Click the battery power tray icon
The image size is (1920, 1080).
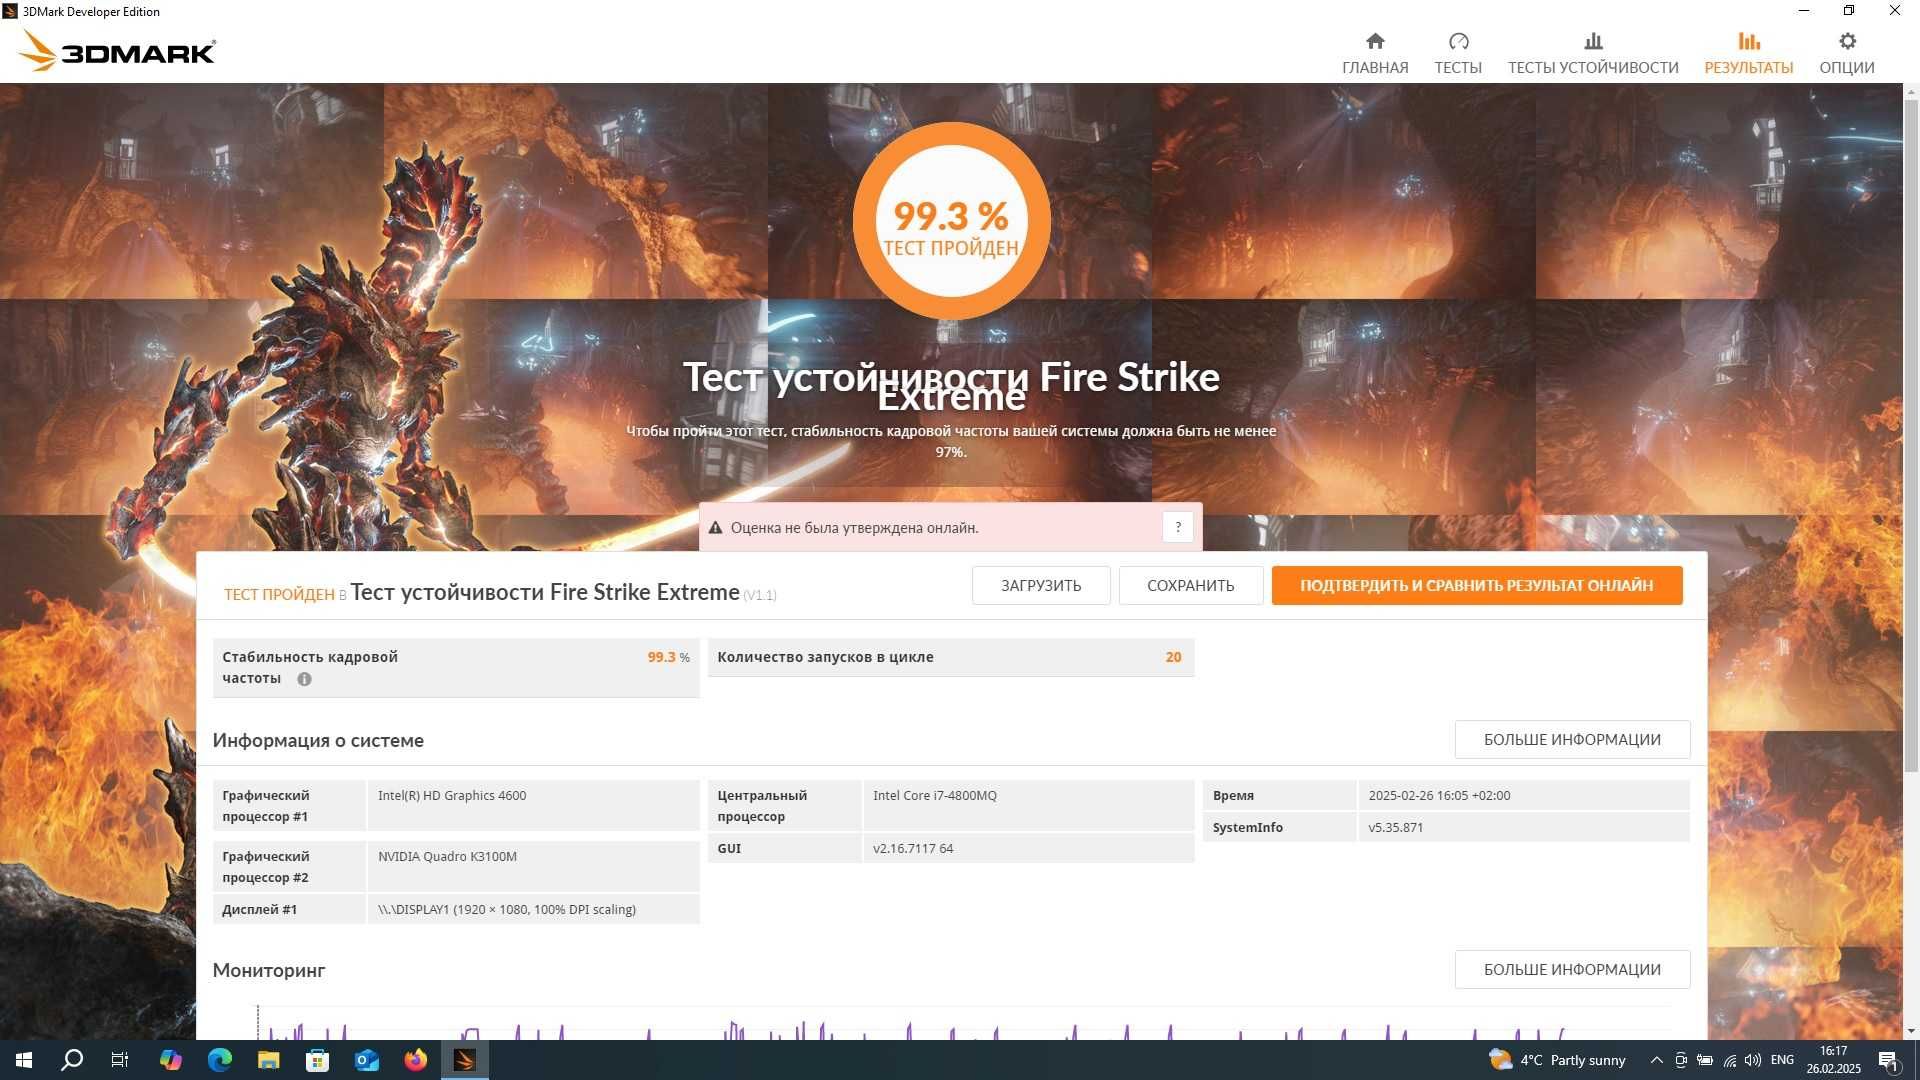1705,1060
